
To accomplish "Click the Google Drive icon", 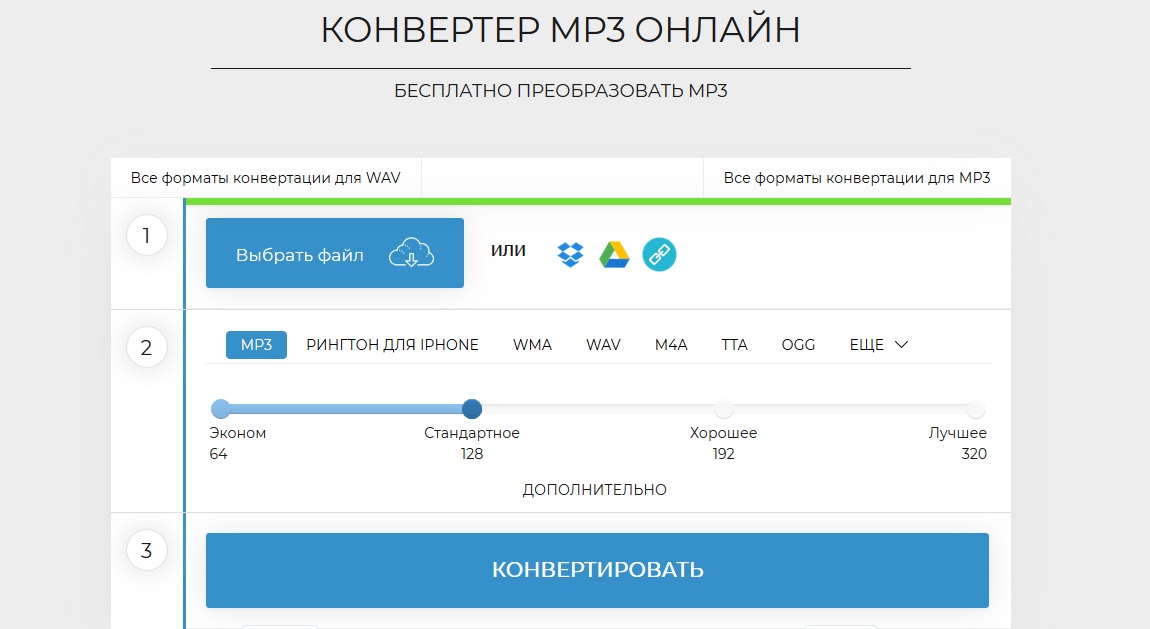I will (614, 255).
